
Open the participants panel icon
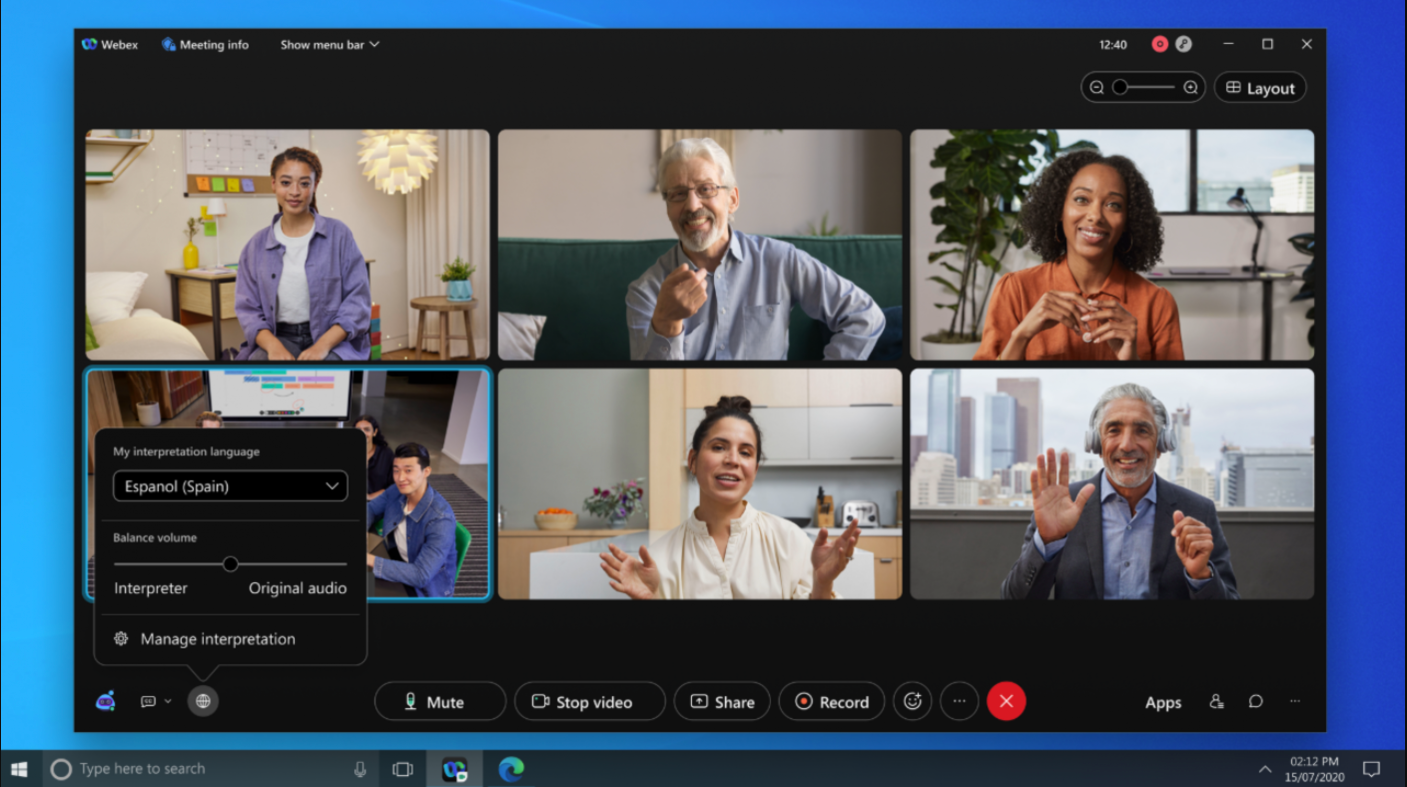pyautogui.click(x=1216, y=702)
